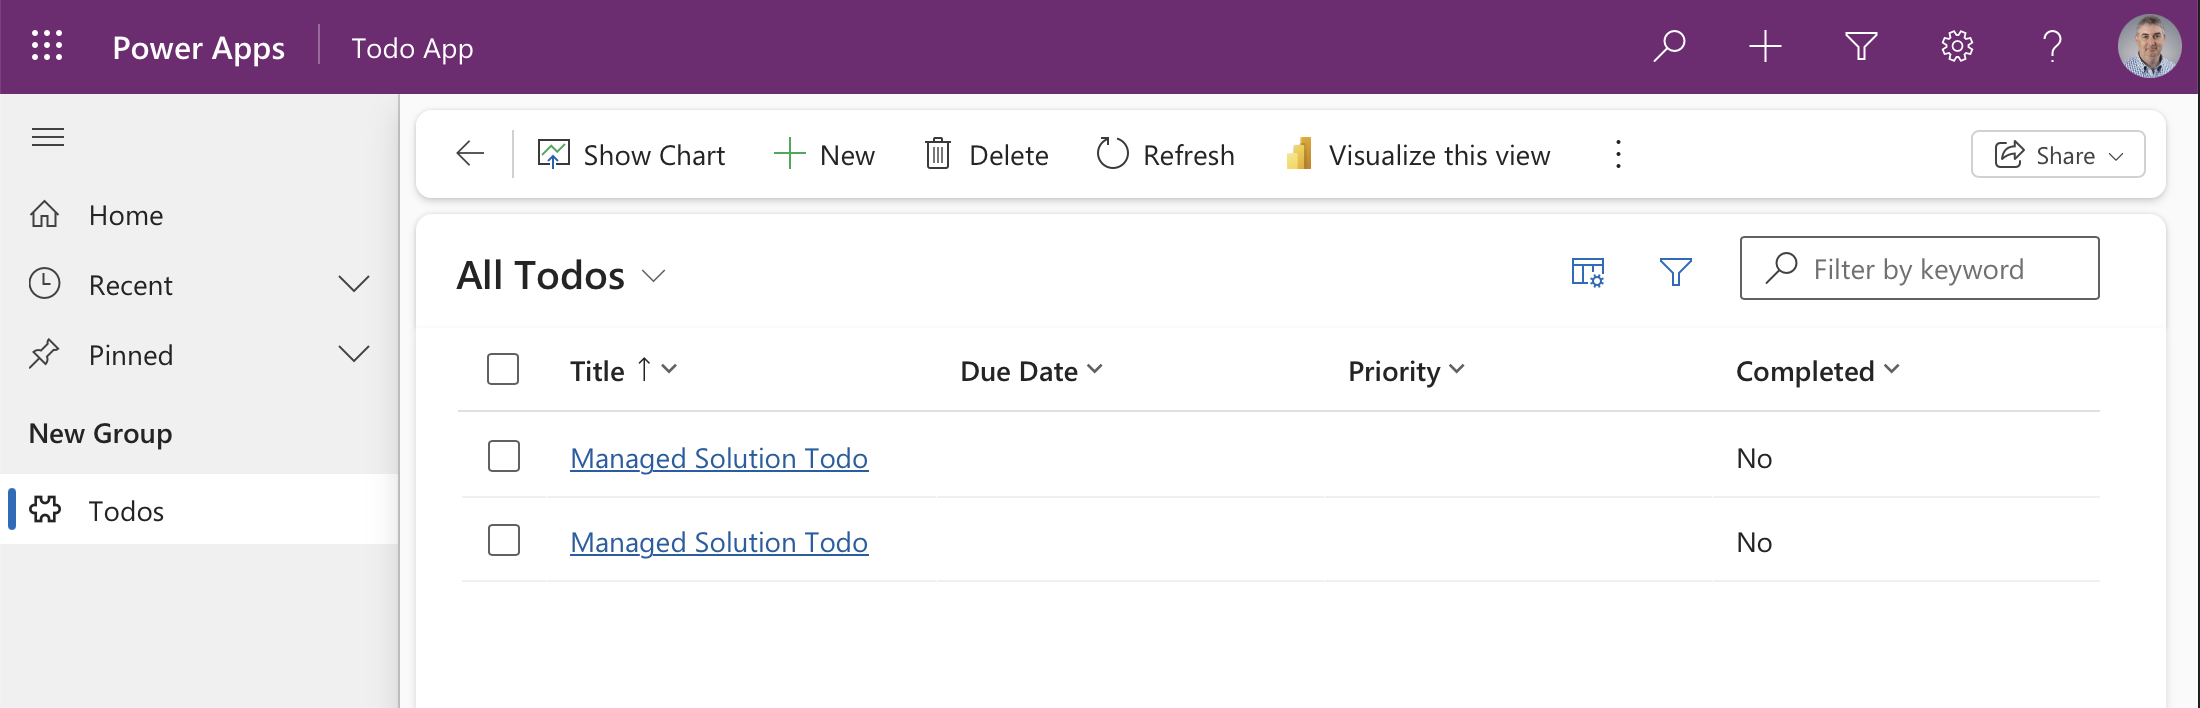Refresh the todo list
Viewport: 2200px width, 708px height.
[x=1165, y=155]
